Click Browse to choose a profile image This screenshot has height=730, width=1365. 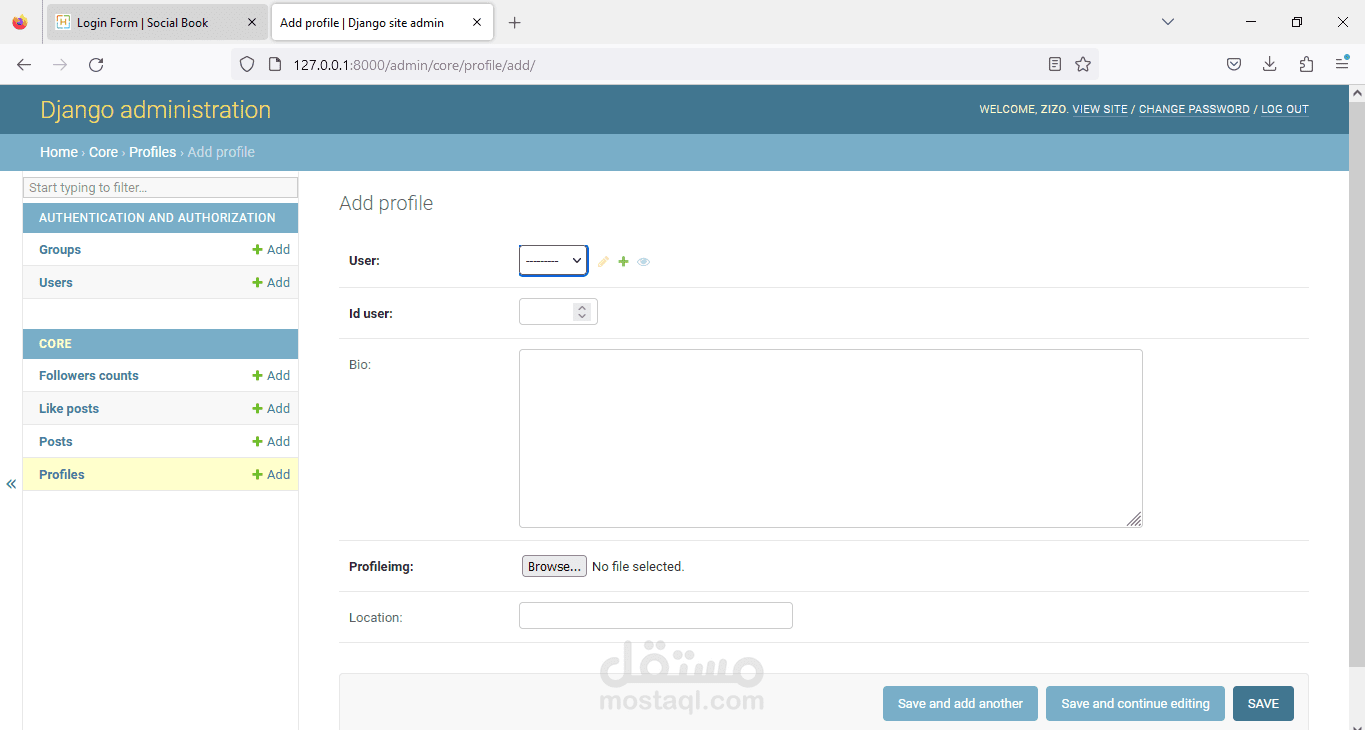click(x=554, y=566)
